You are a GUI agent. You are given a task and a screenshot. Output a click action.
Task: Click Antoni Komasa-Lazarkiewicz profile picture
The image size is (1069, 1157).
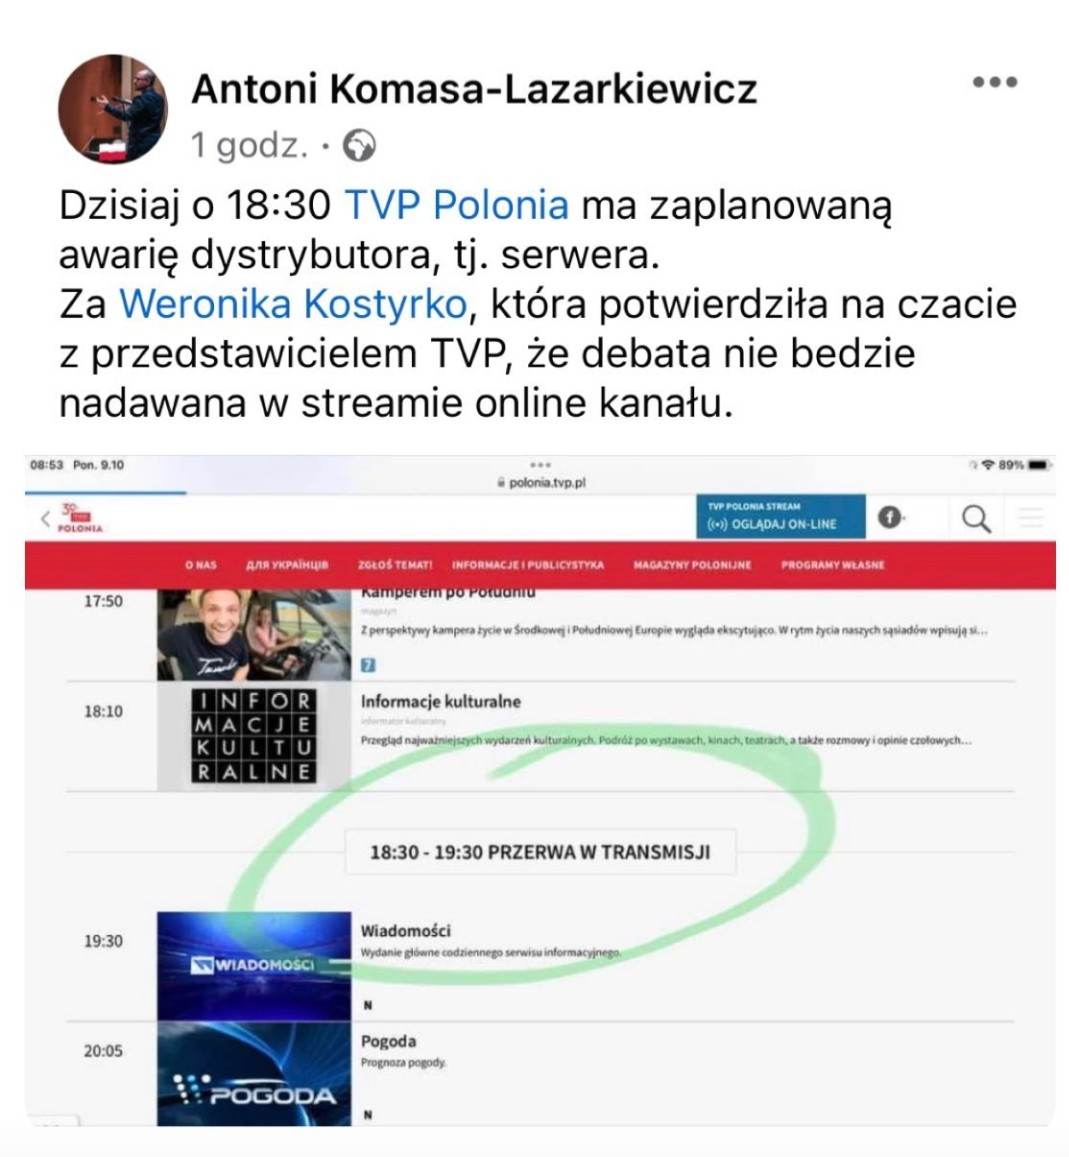click(x=113, y=108)
